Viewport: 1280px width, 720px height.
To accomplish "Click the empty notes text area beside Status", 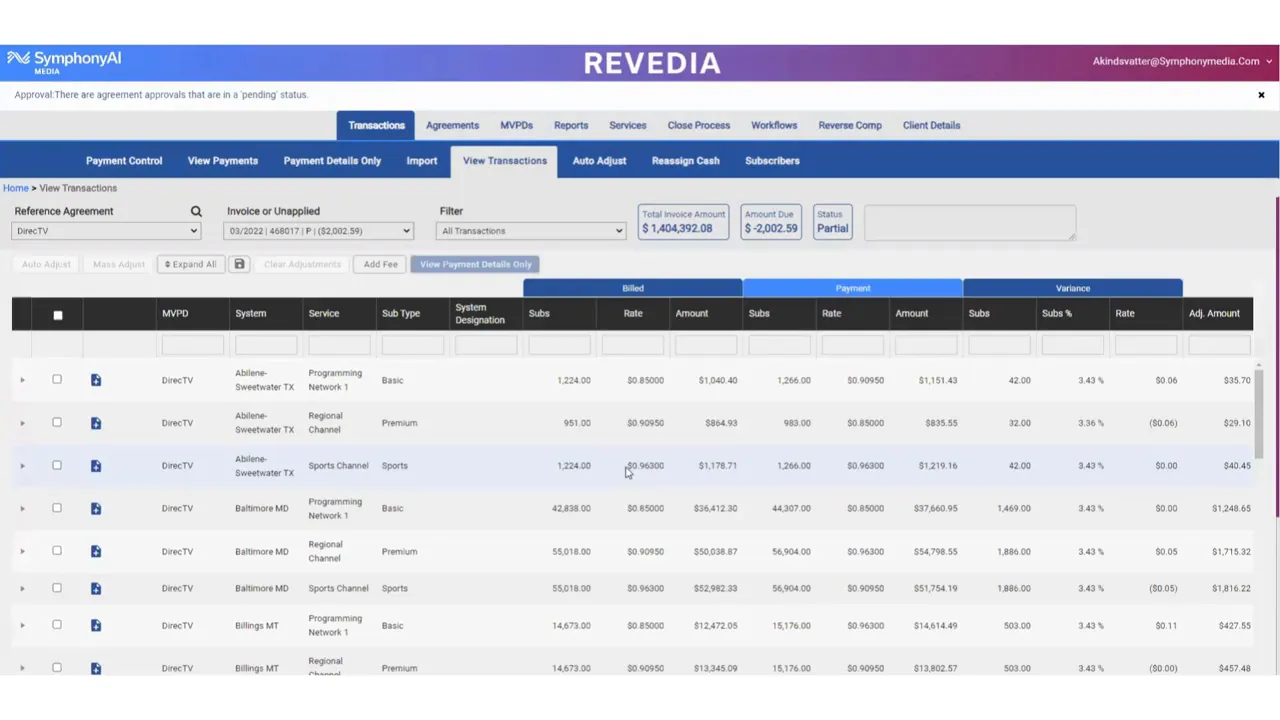I will pyautogui.click(x=970, y=222).
